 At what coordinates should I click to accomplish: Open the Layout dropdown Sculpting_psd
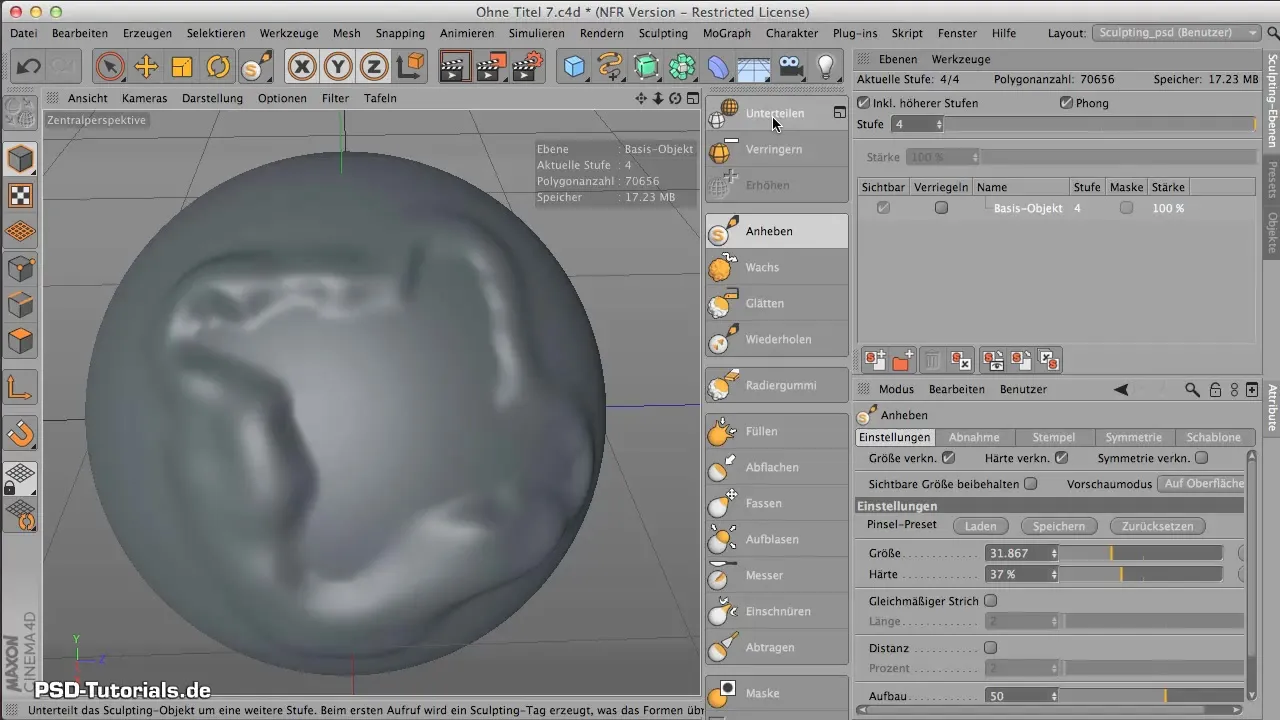point(1176,33)
